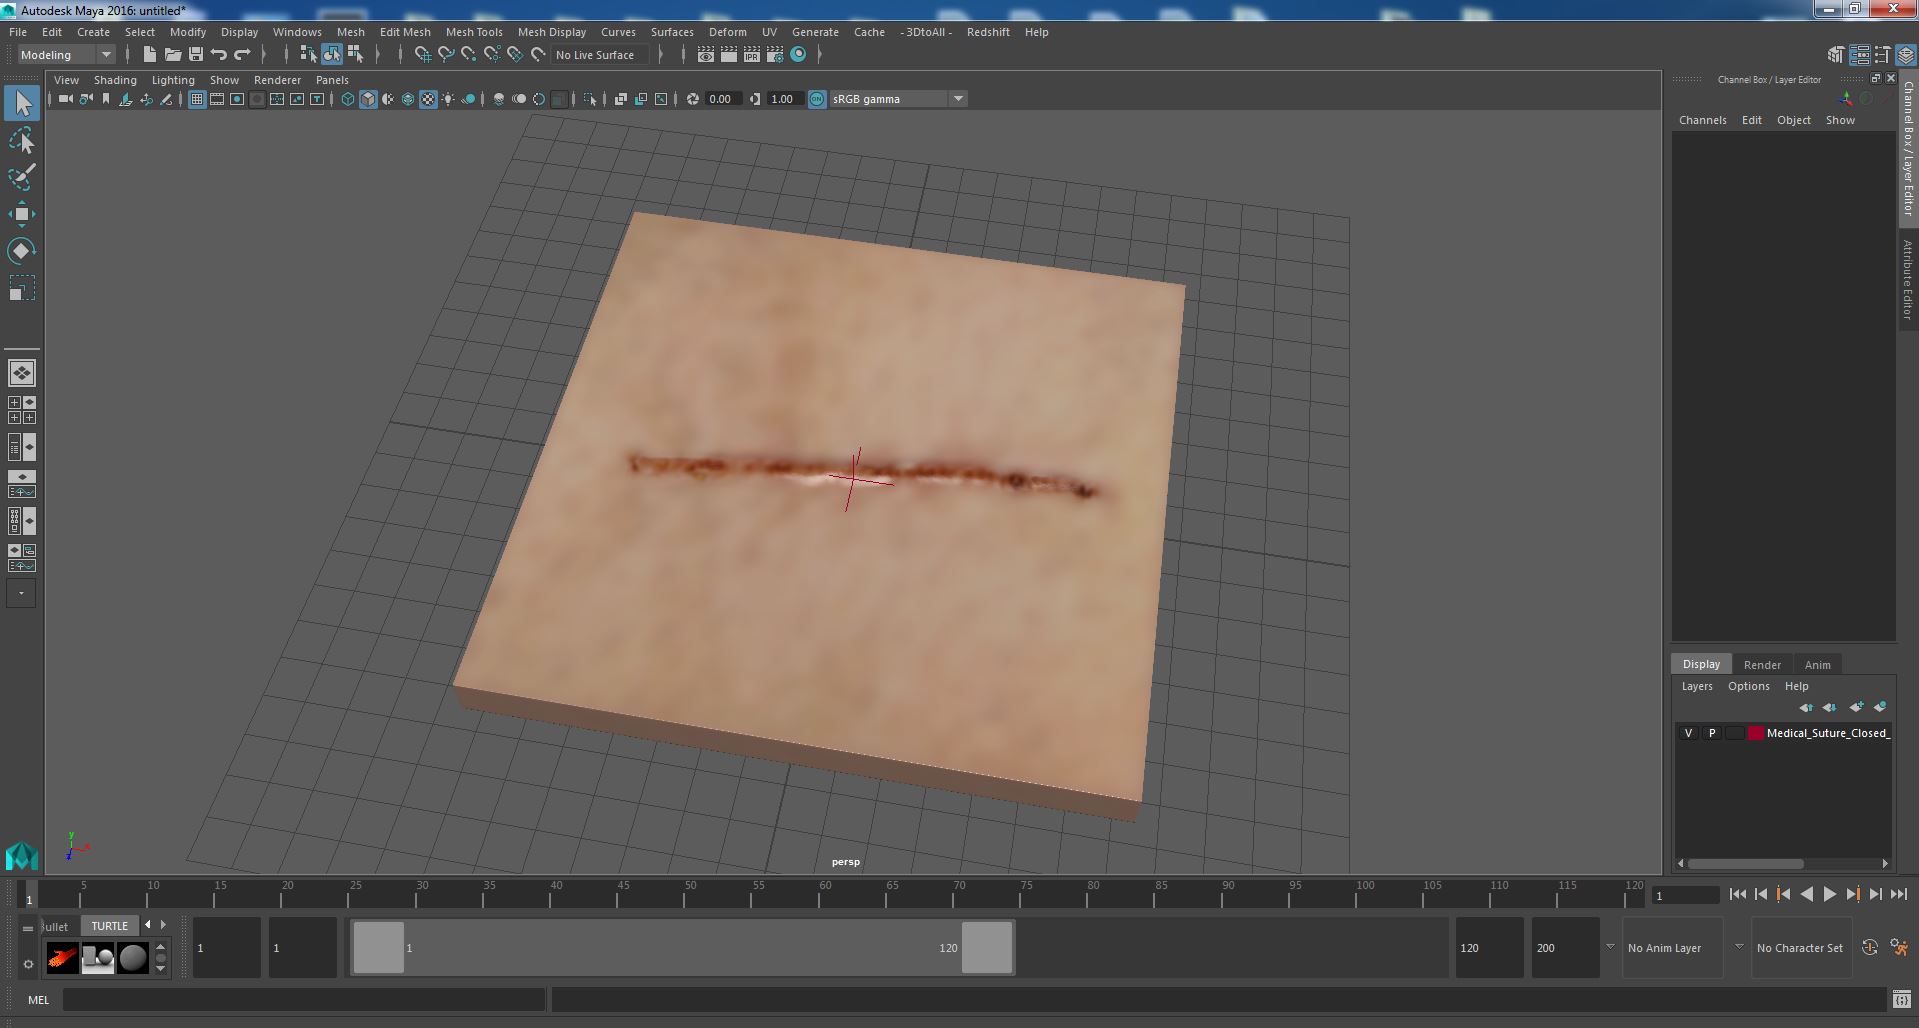
Task: Enable snap to points
Action: pyautogui.click(x=469, y=55)
